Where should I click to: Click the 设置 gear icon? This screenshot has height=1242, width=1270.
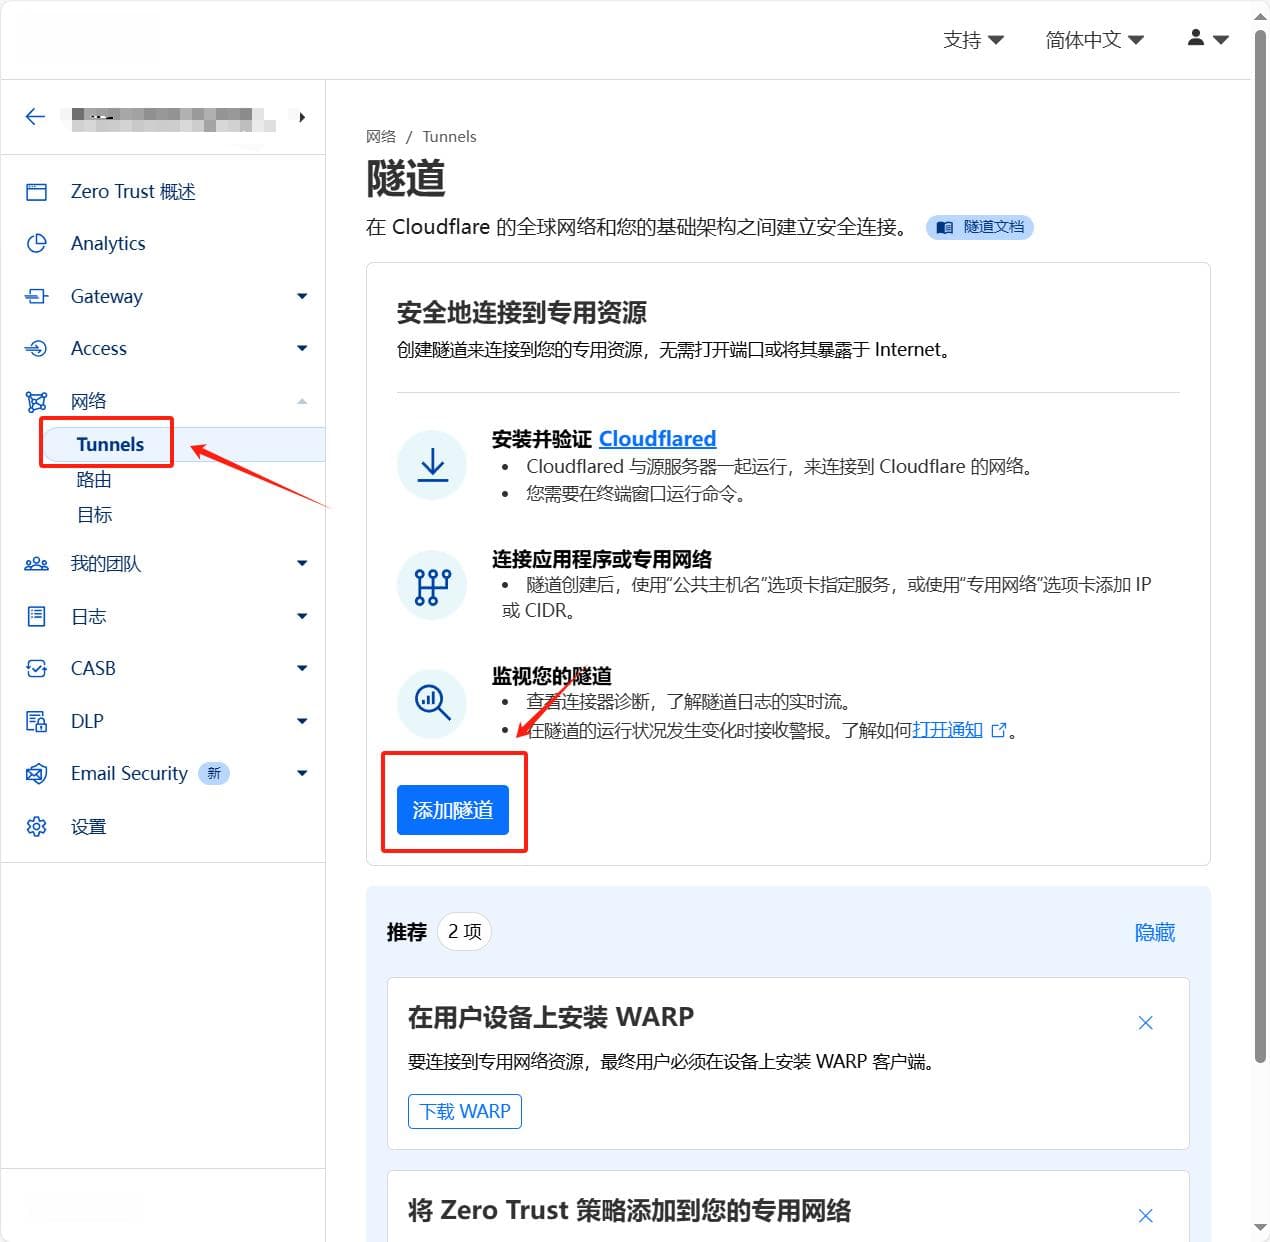pos(36,826)
